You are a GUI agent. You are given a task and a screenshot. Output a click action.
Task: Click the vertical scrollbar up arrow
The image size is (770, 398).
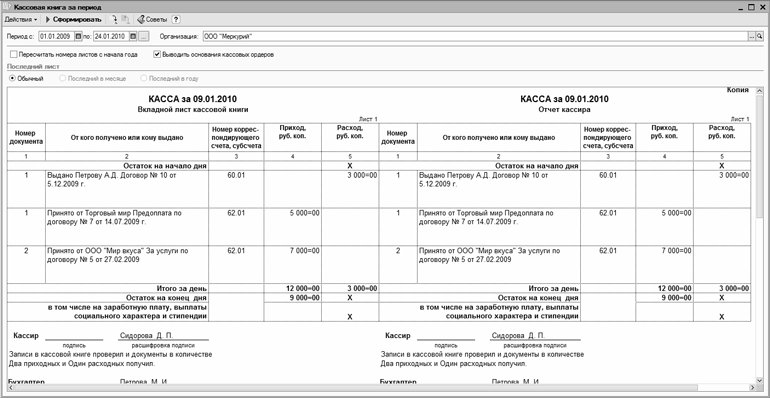760,91
